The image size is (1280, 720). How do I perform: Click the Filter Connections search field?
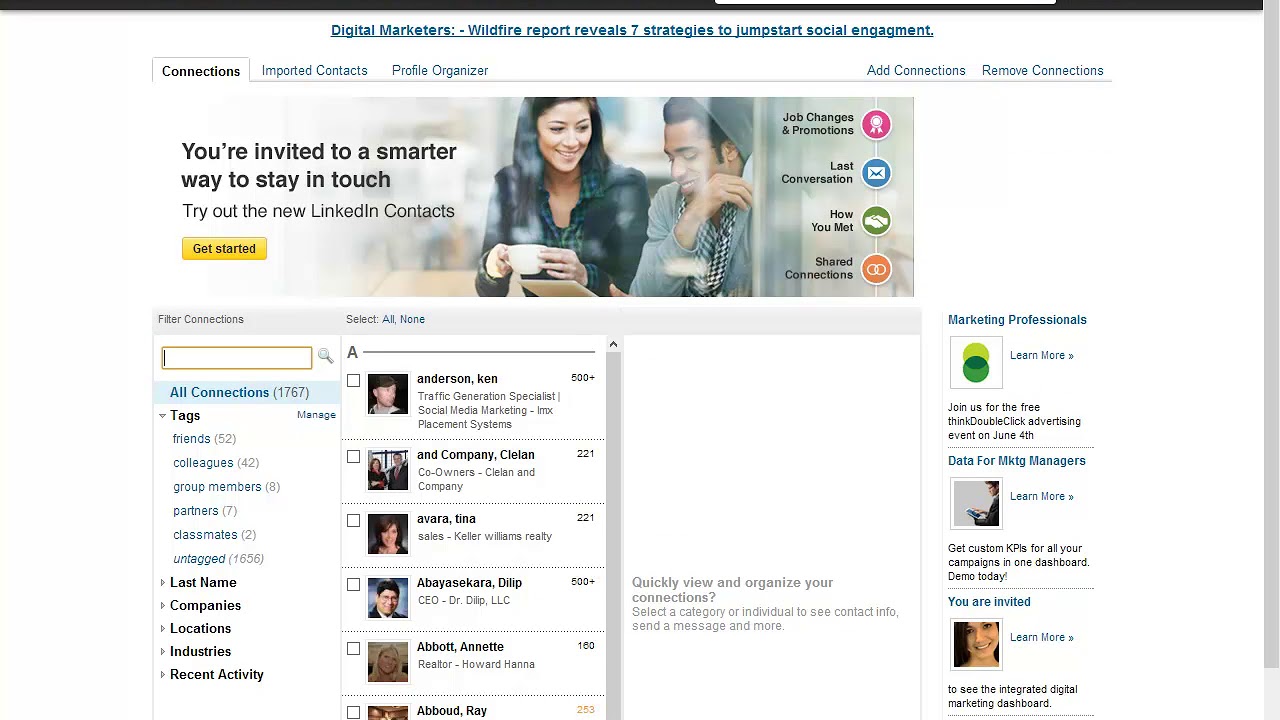[237, 357]
